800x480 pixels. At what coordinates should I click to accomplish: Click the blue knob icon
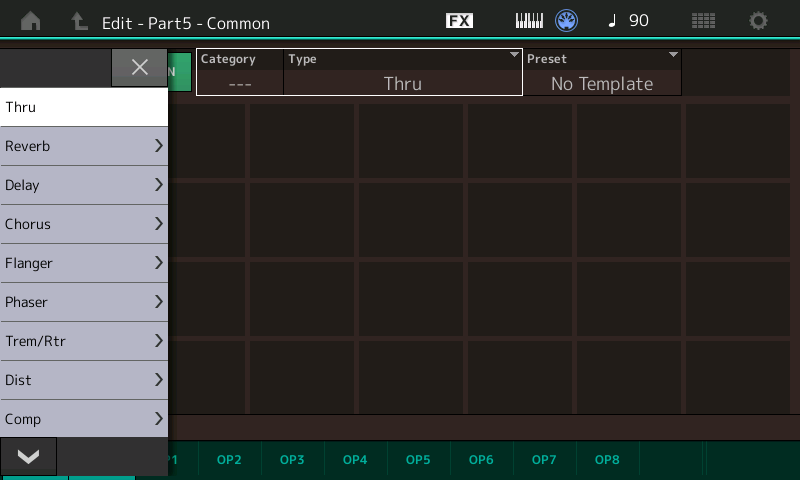[567, 21]
